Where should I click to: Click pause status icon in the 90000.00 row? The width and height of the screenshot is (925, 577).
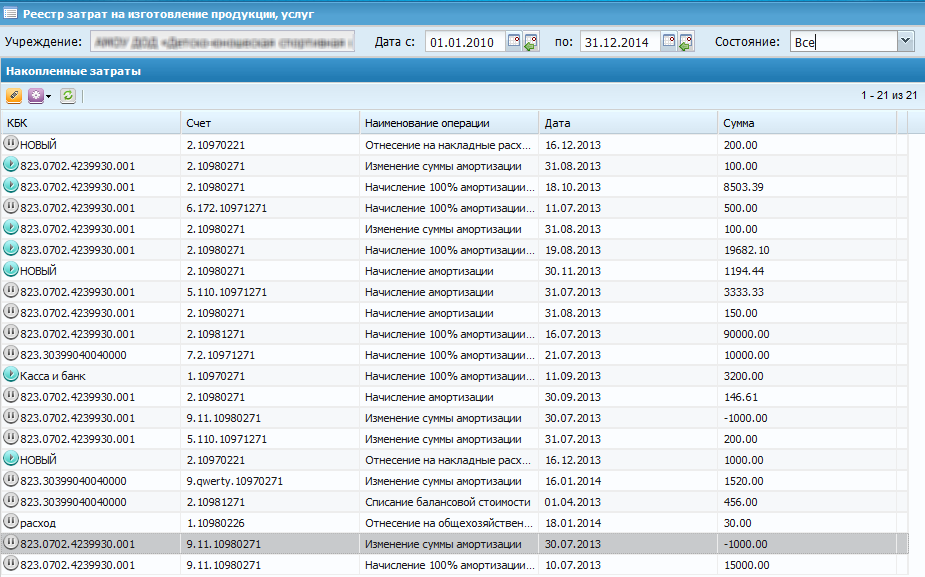pos(11,332)
